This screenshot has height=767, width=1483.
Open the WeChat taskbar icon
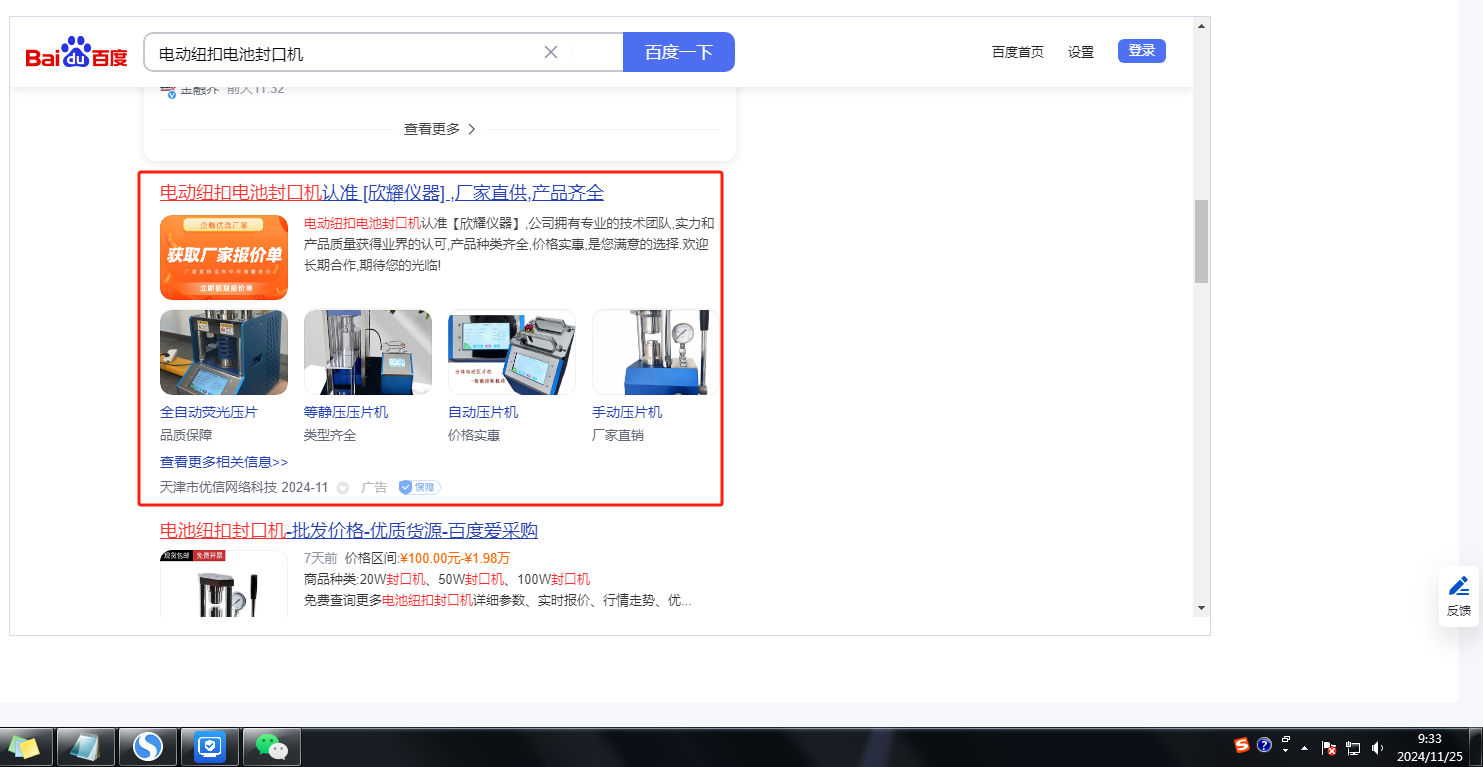[x=271, y=746]
